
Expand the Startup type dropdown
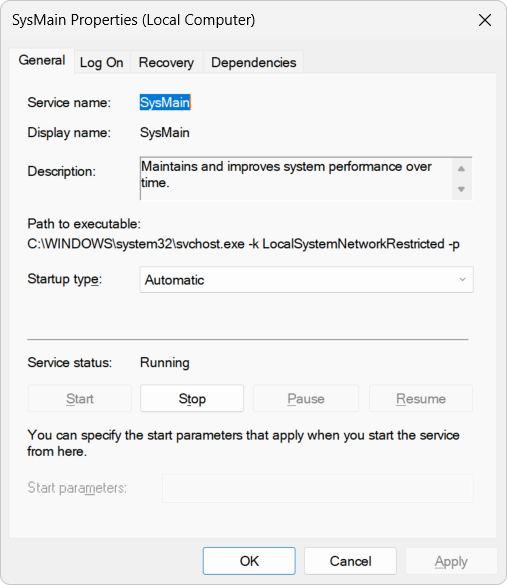tap(306, 279)
